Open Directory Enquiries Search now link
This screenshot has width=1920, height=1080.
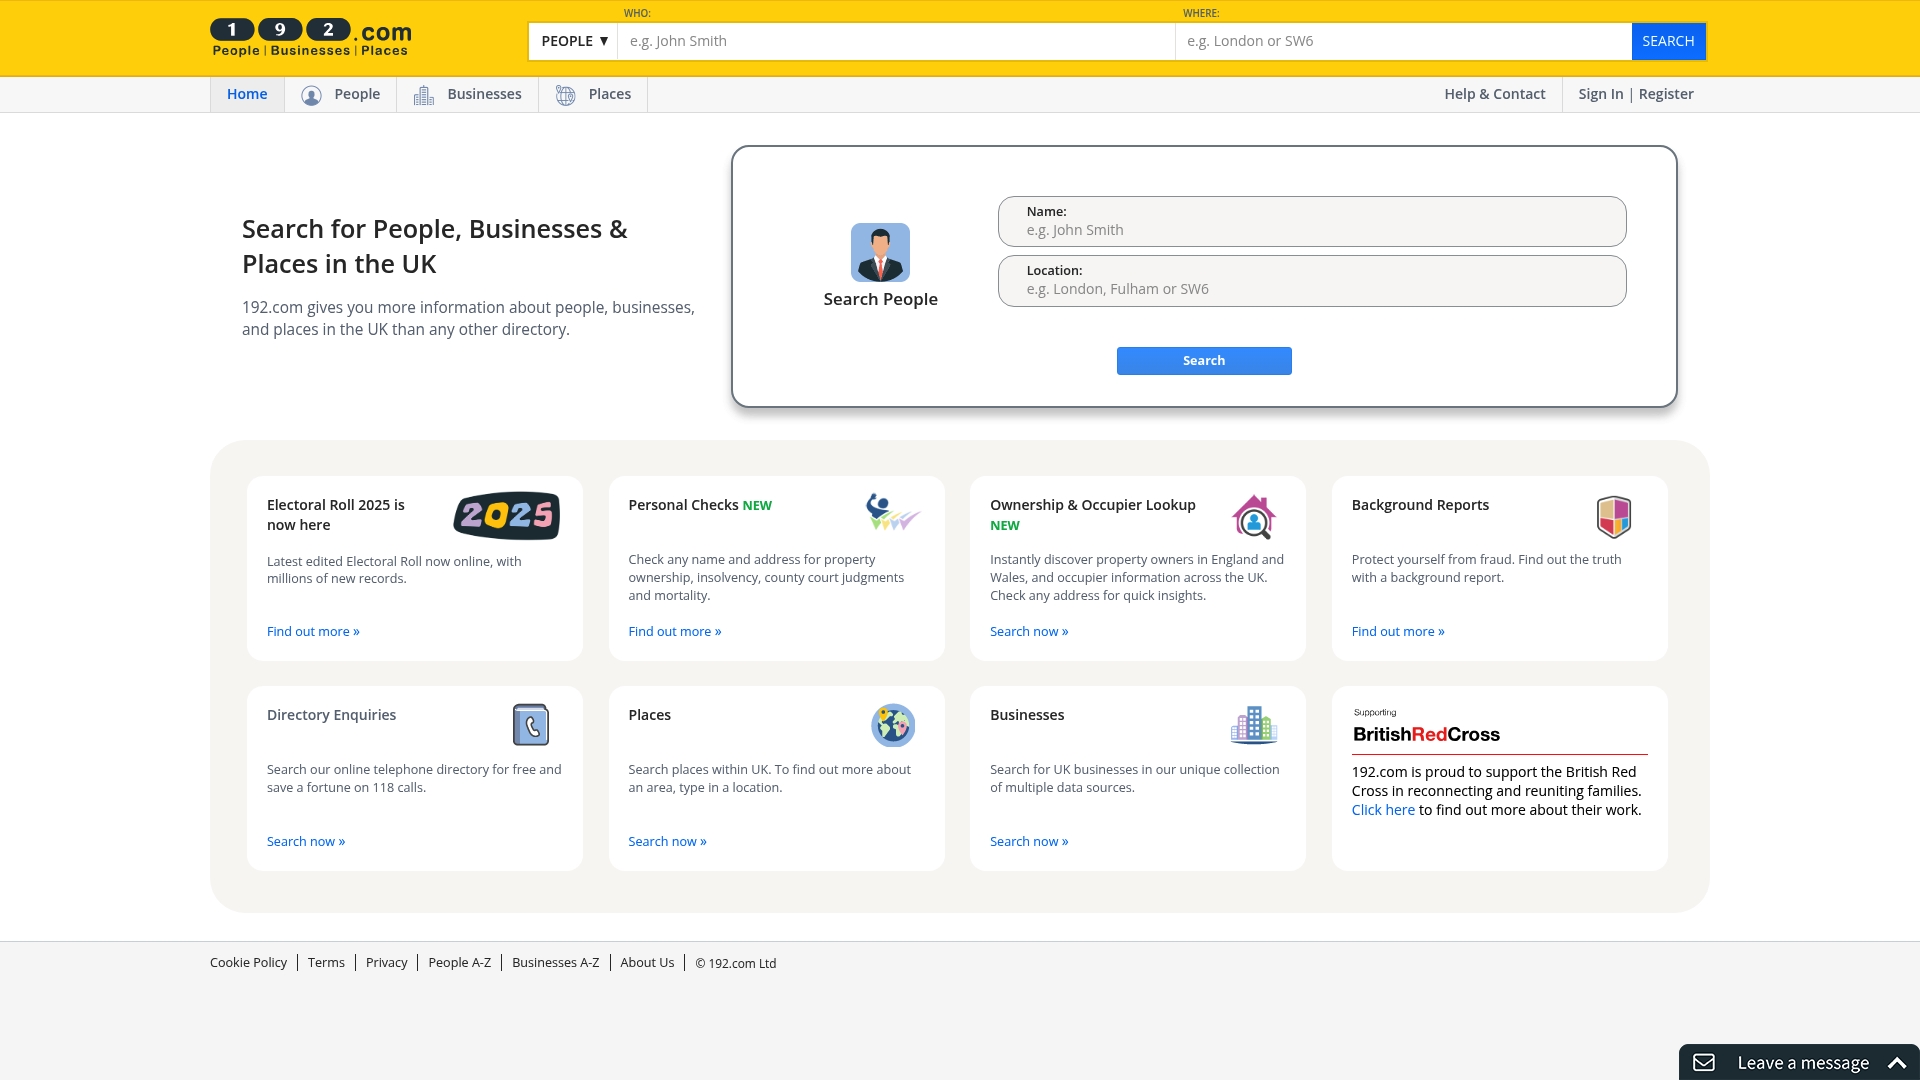coord(306,841)
